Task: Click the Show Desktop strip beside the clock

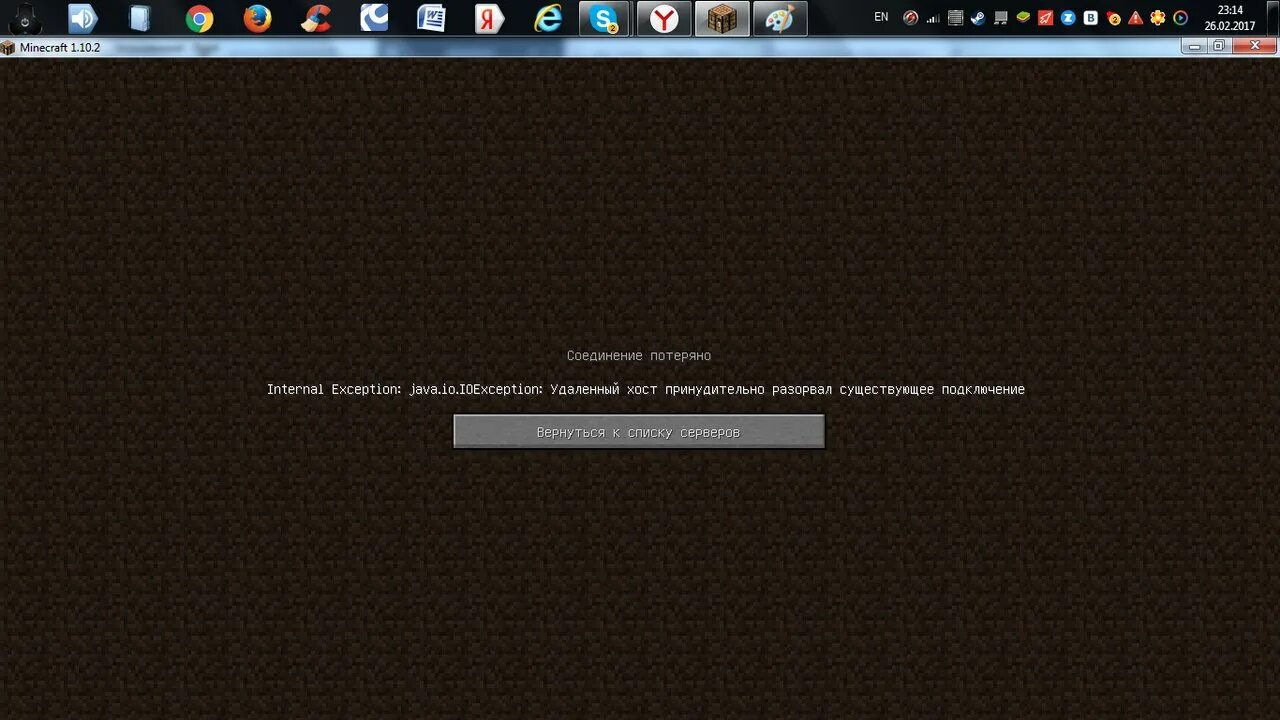Action: click(x=1272, y=18)
